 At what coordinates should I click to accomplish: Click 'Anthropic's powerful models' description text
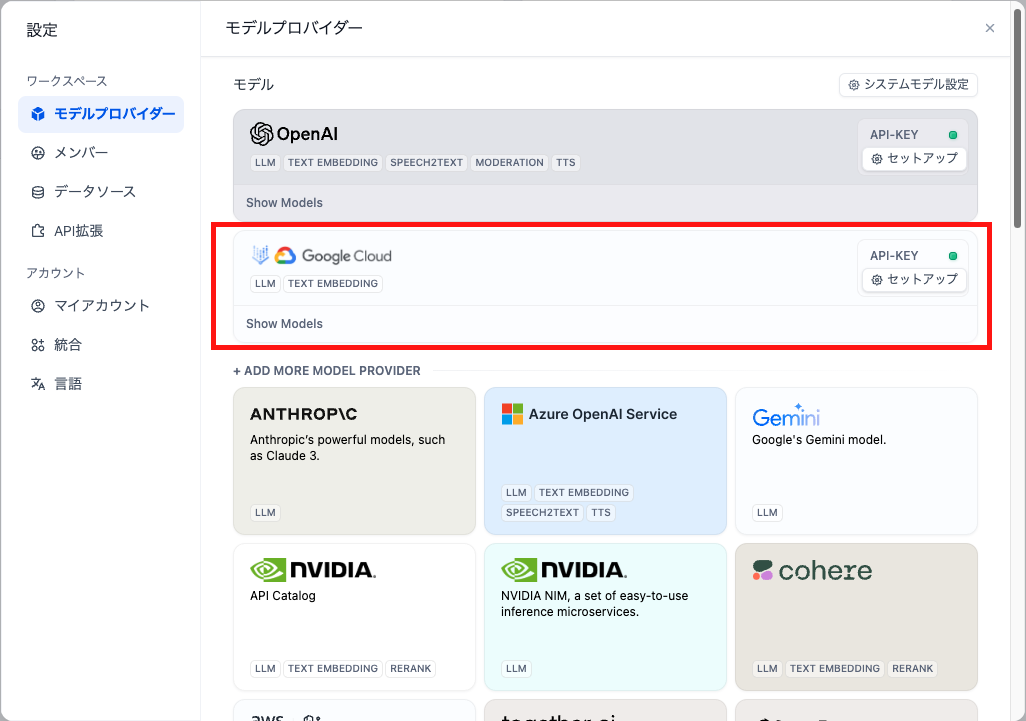point(347,448)
